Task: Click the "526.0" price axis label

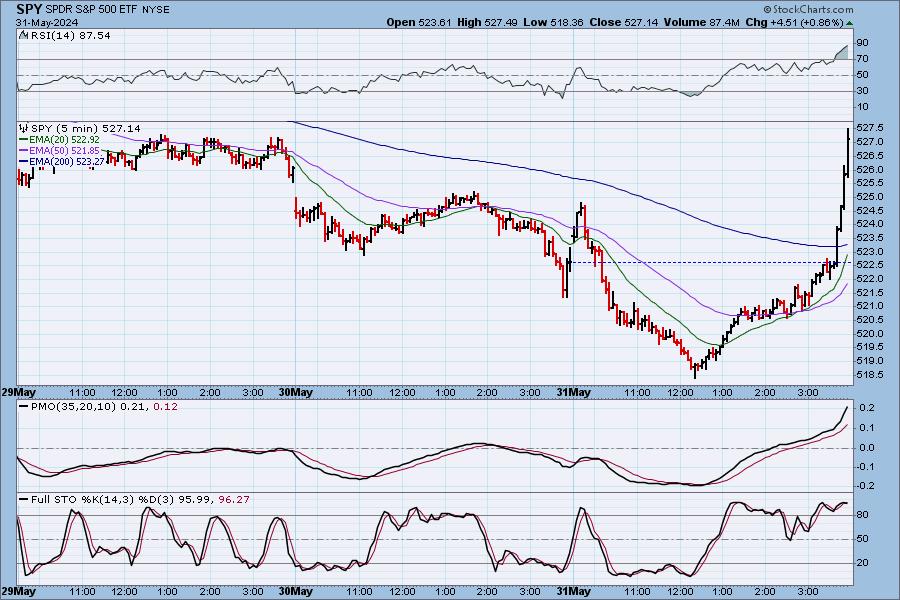Action: [869, 169]
